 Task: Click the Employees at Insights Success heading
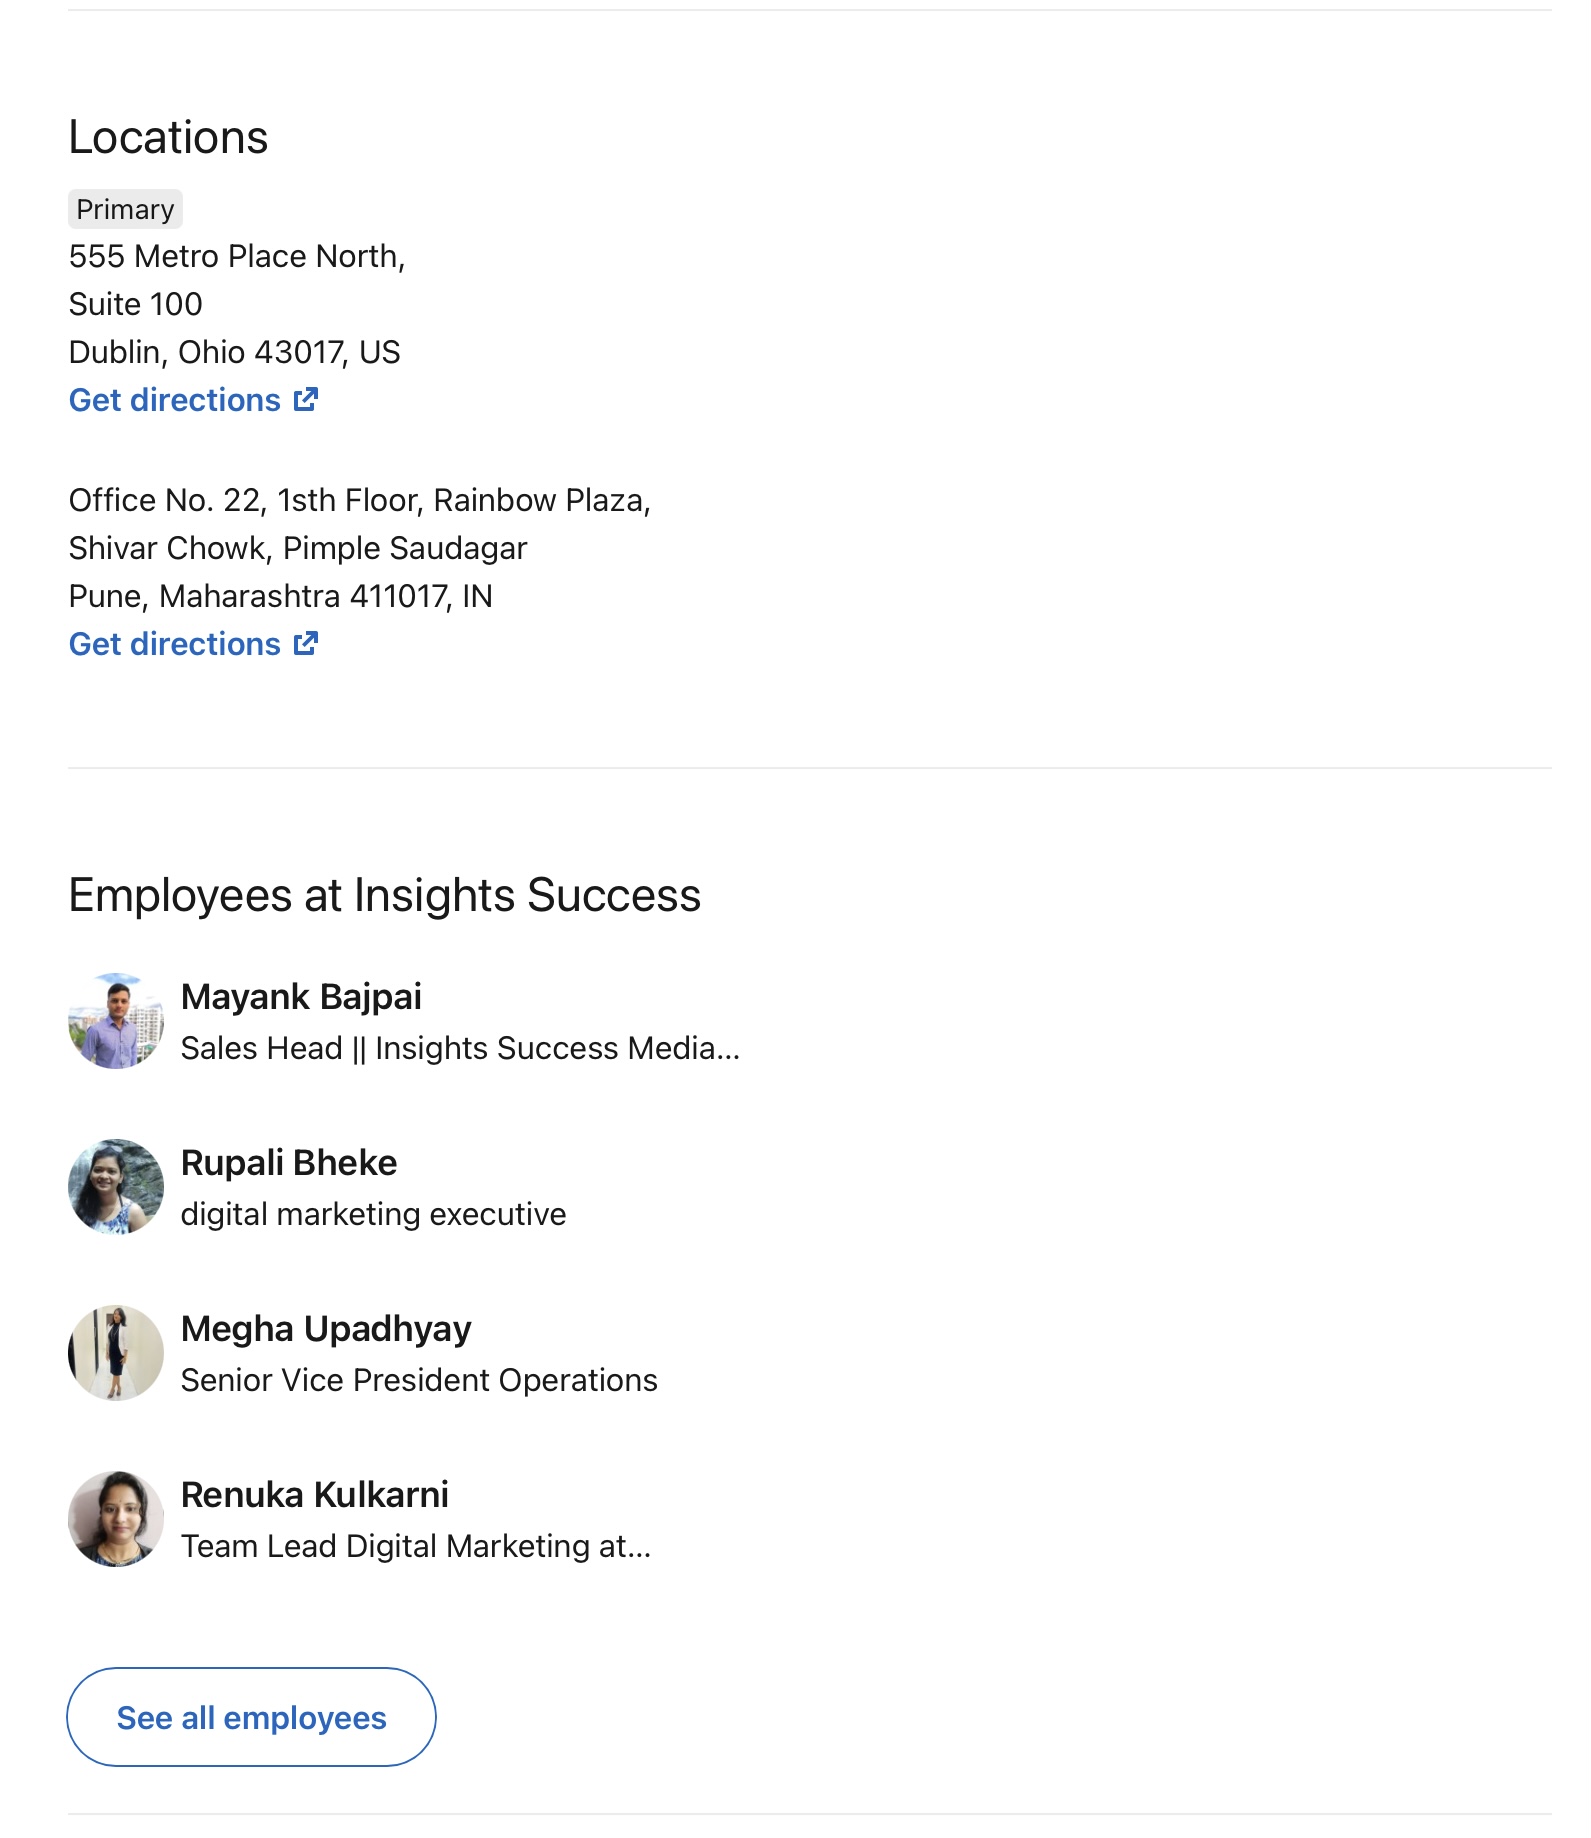(x=385, y=895)
